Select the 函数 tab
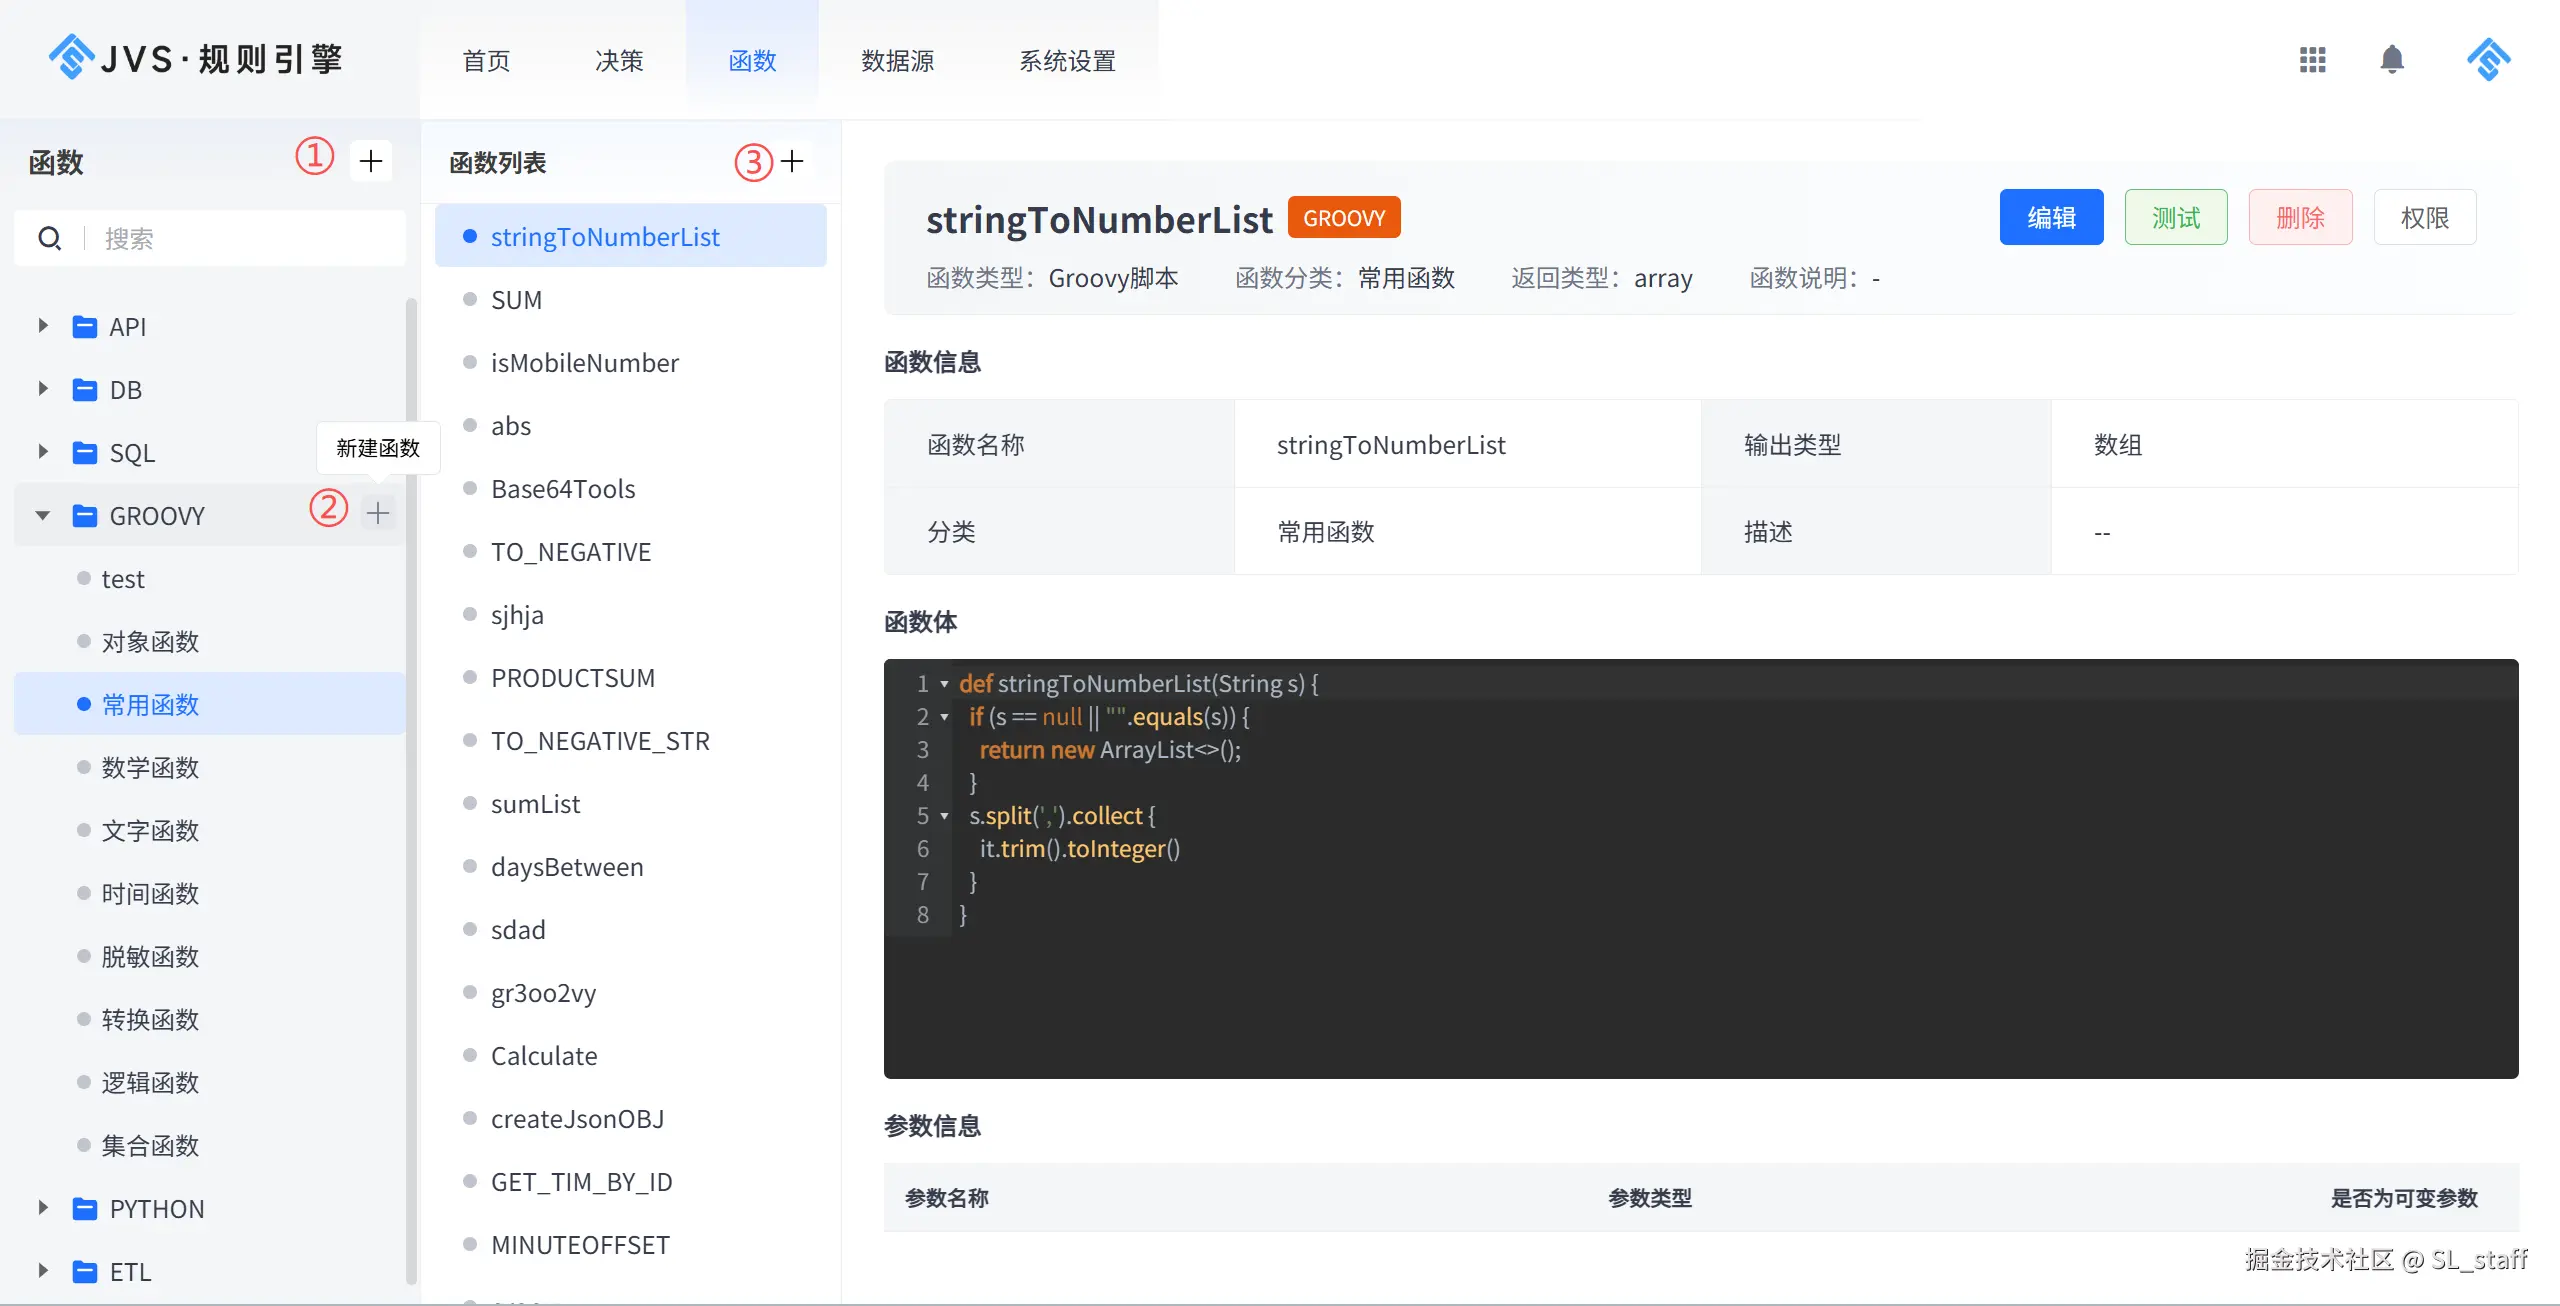Viewport: 2560px width, 1306px height. pyautogui.click(x=752, y=61)
